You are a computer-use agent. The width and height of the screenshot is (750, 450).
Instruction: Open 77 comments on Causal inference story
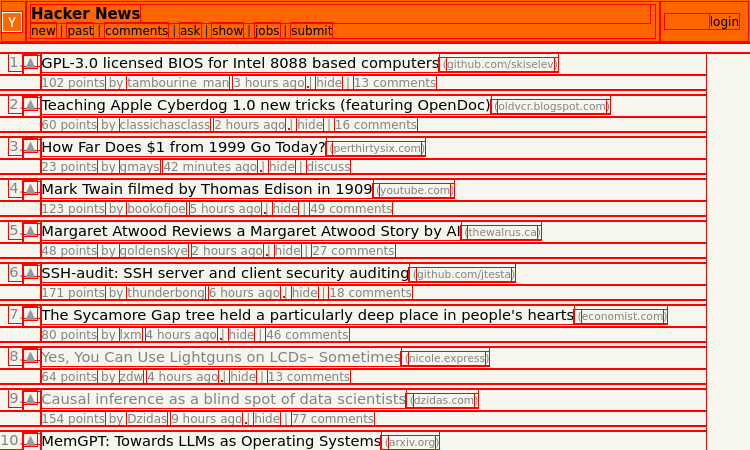click(332, 419)
